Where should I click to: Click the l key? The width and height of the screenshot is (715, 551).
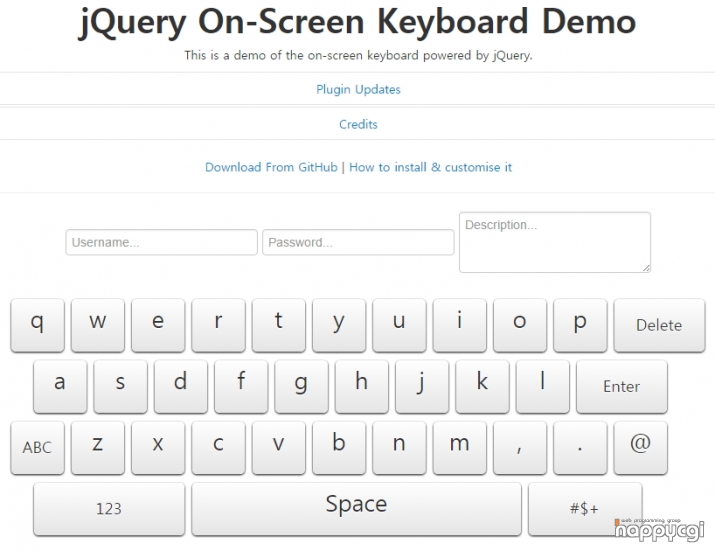[x=543, y=386]
